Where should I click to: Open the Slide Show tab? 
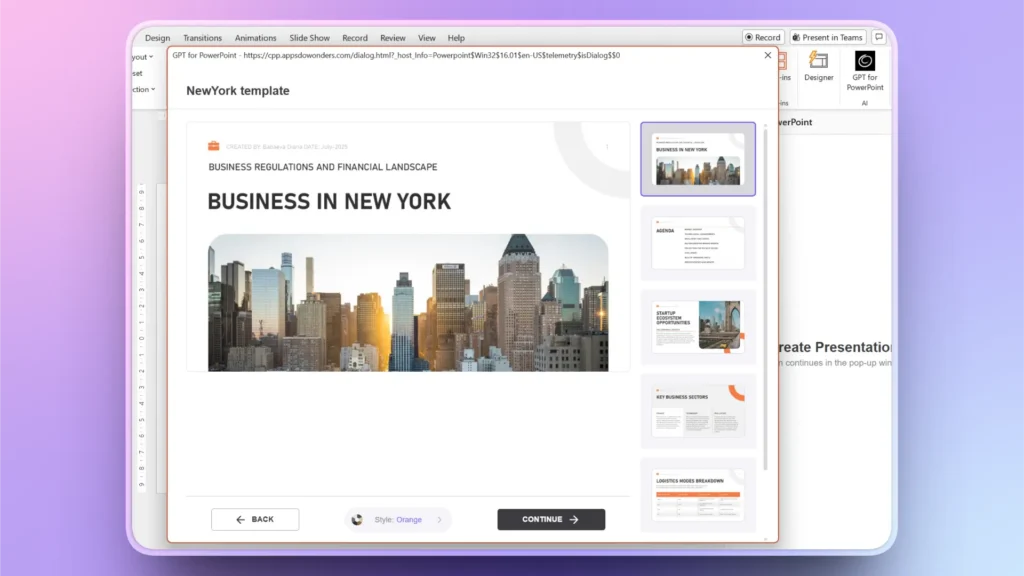(310, 38)
